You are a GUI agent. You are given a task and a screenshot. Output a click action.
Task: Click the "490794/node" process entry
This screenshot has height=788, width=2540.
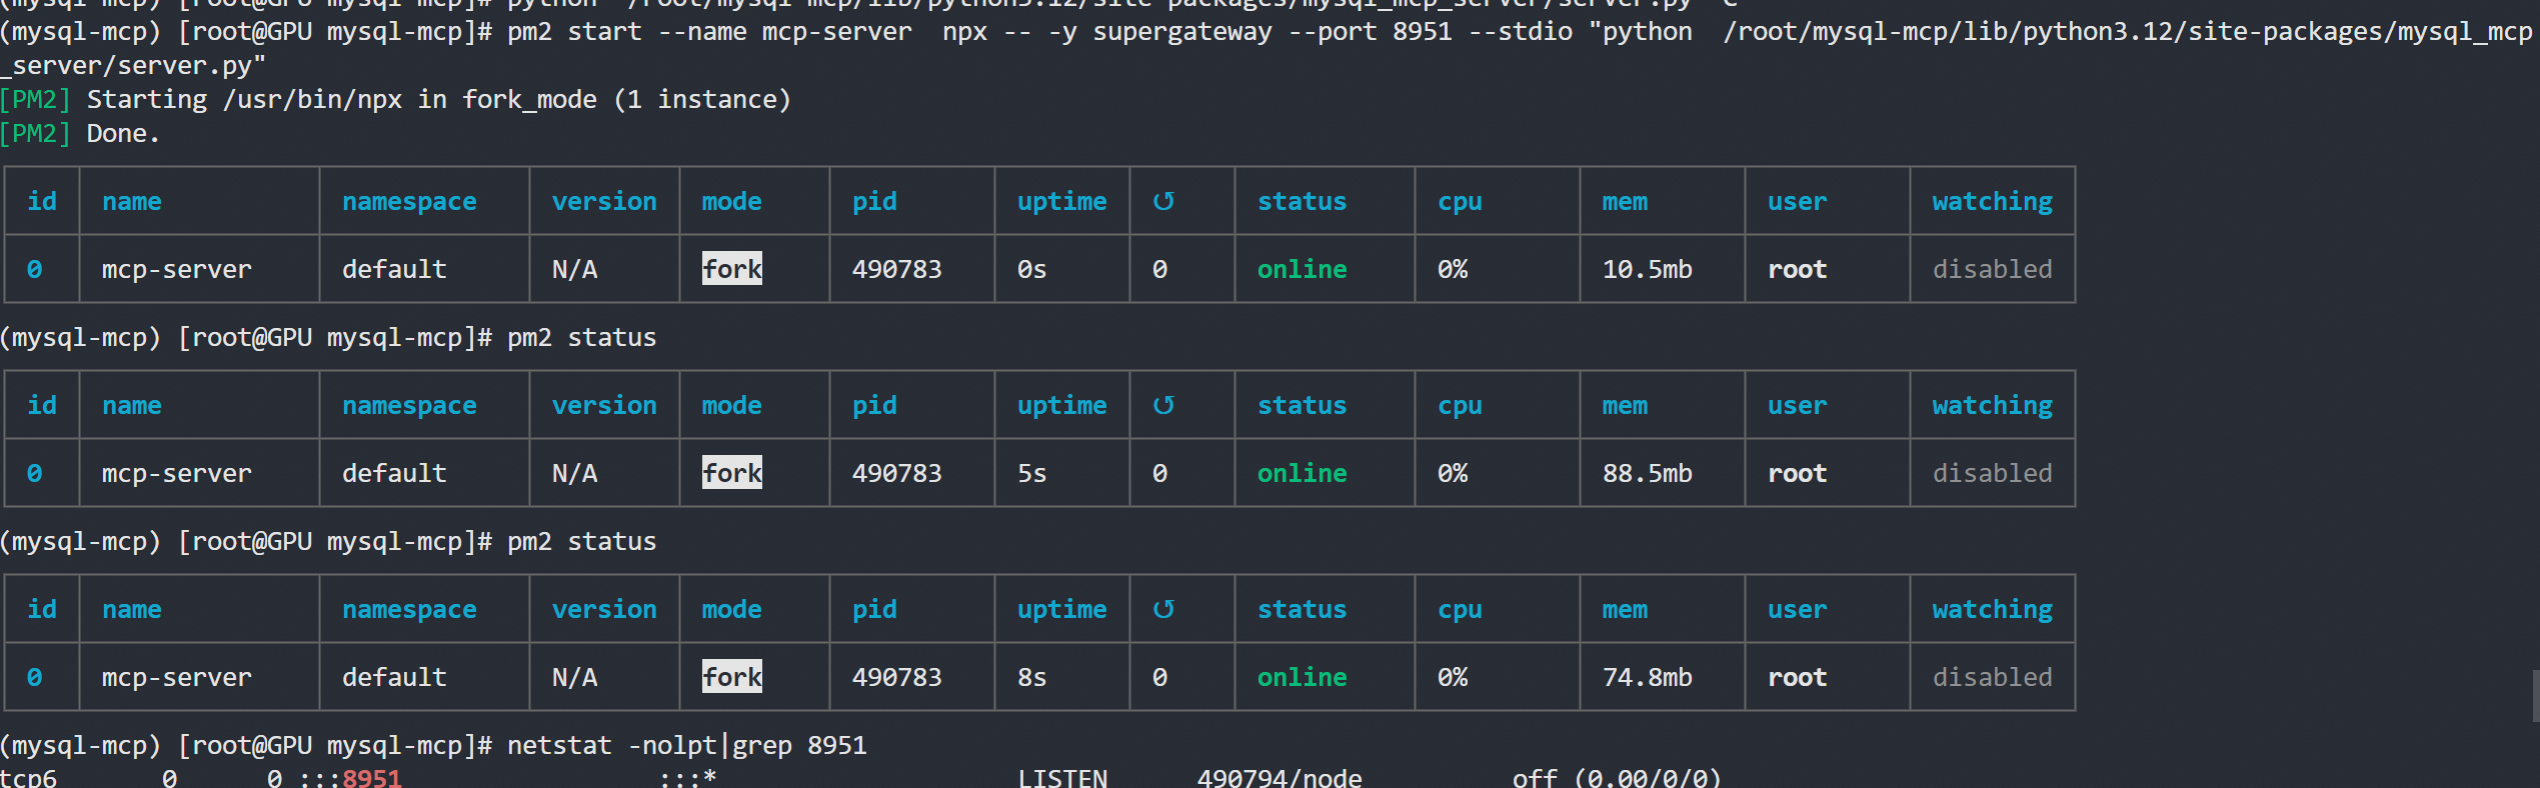[1279, 777]
